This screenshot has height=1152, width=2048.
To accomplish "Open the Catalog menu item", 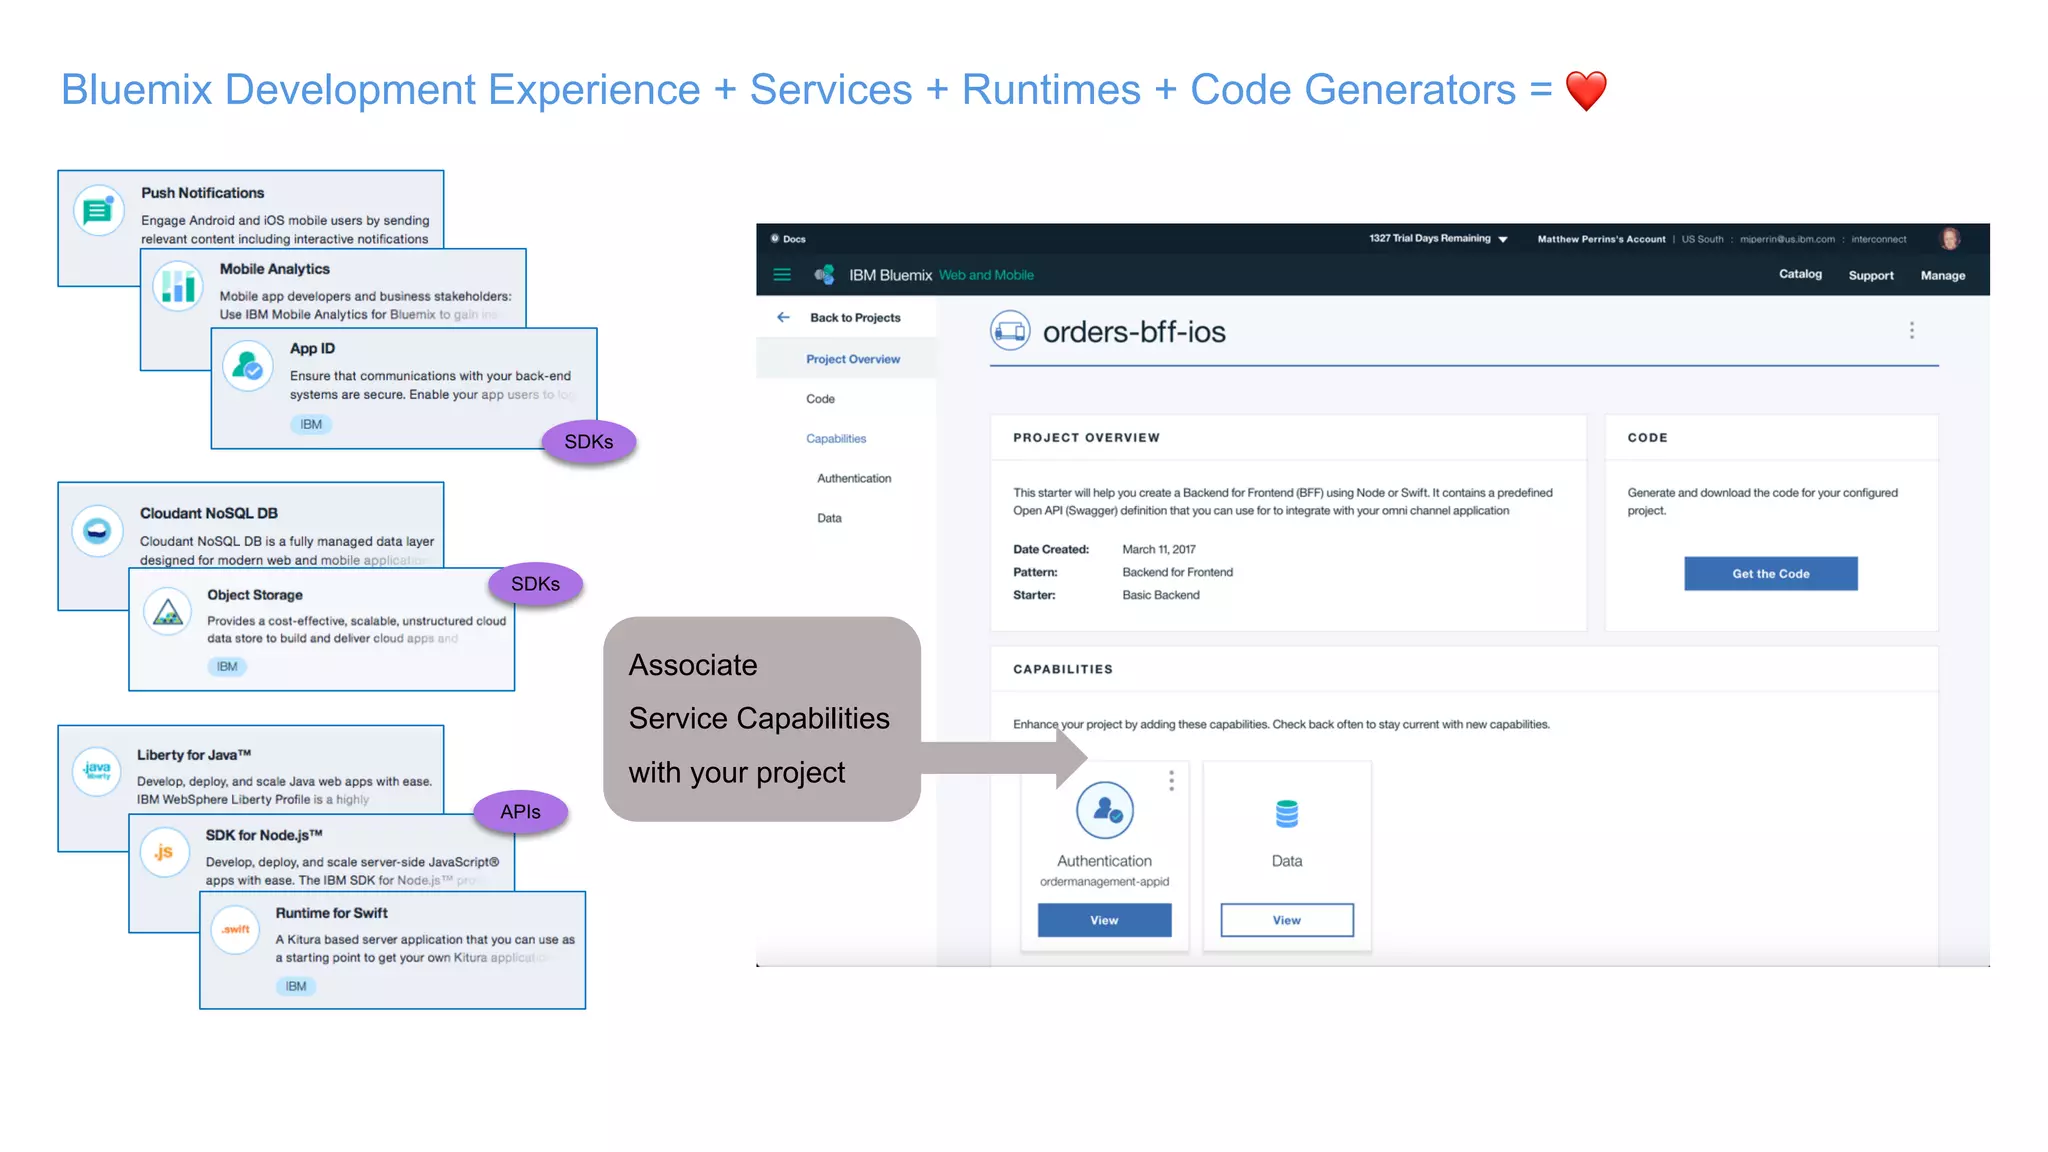I will [1799, 274].
